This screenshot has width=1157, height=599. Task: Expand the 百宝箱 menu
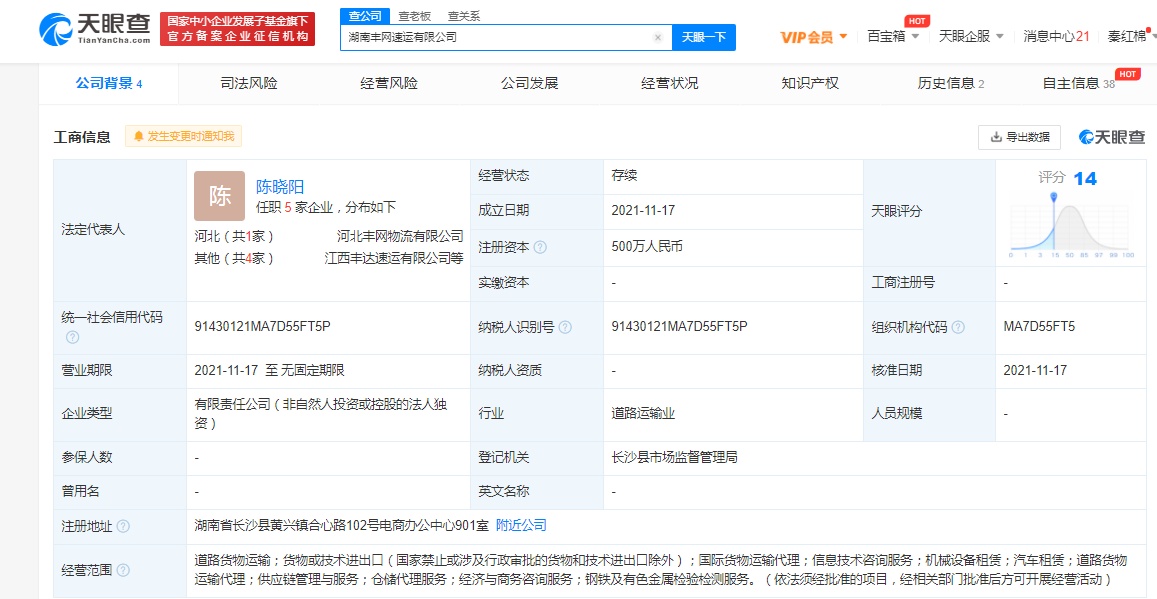coord(893,36)
